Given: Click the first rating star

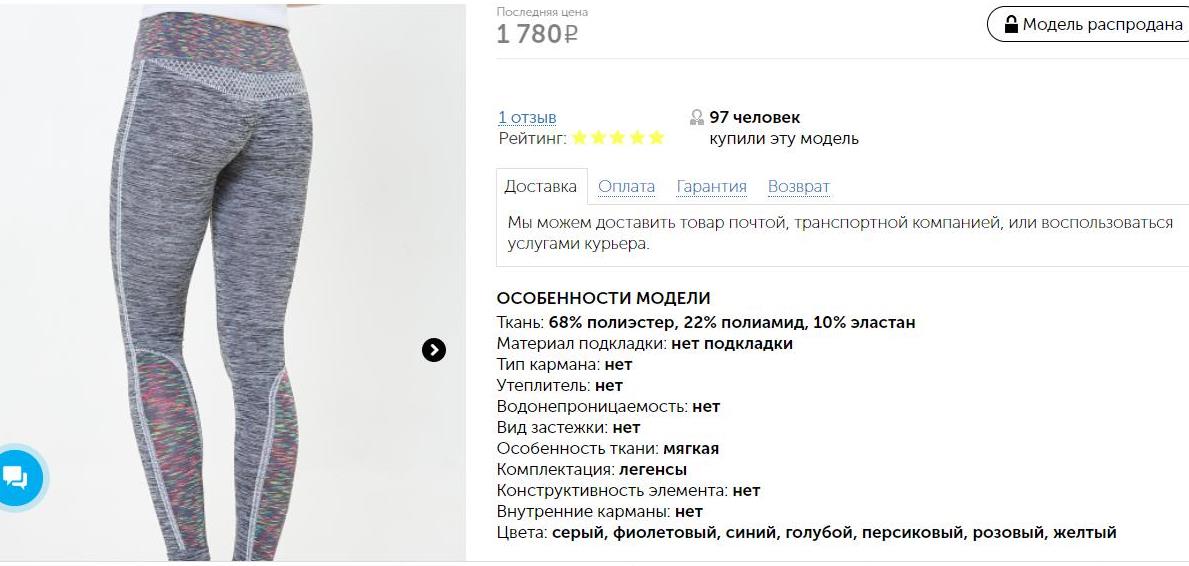Looking at the screenshot, I should [x=580, y=138].
